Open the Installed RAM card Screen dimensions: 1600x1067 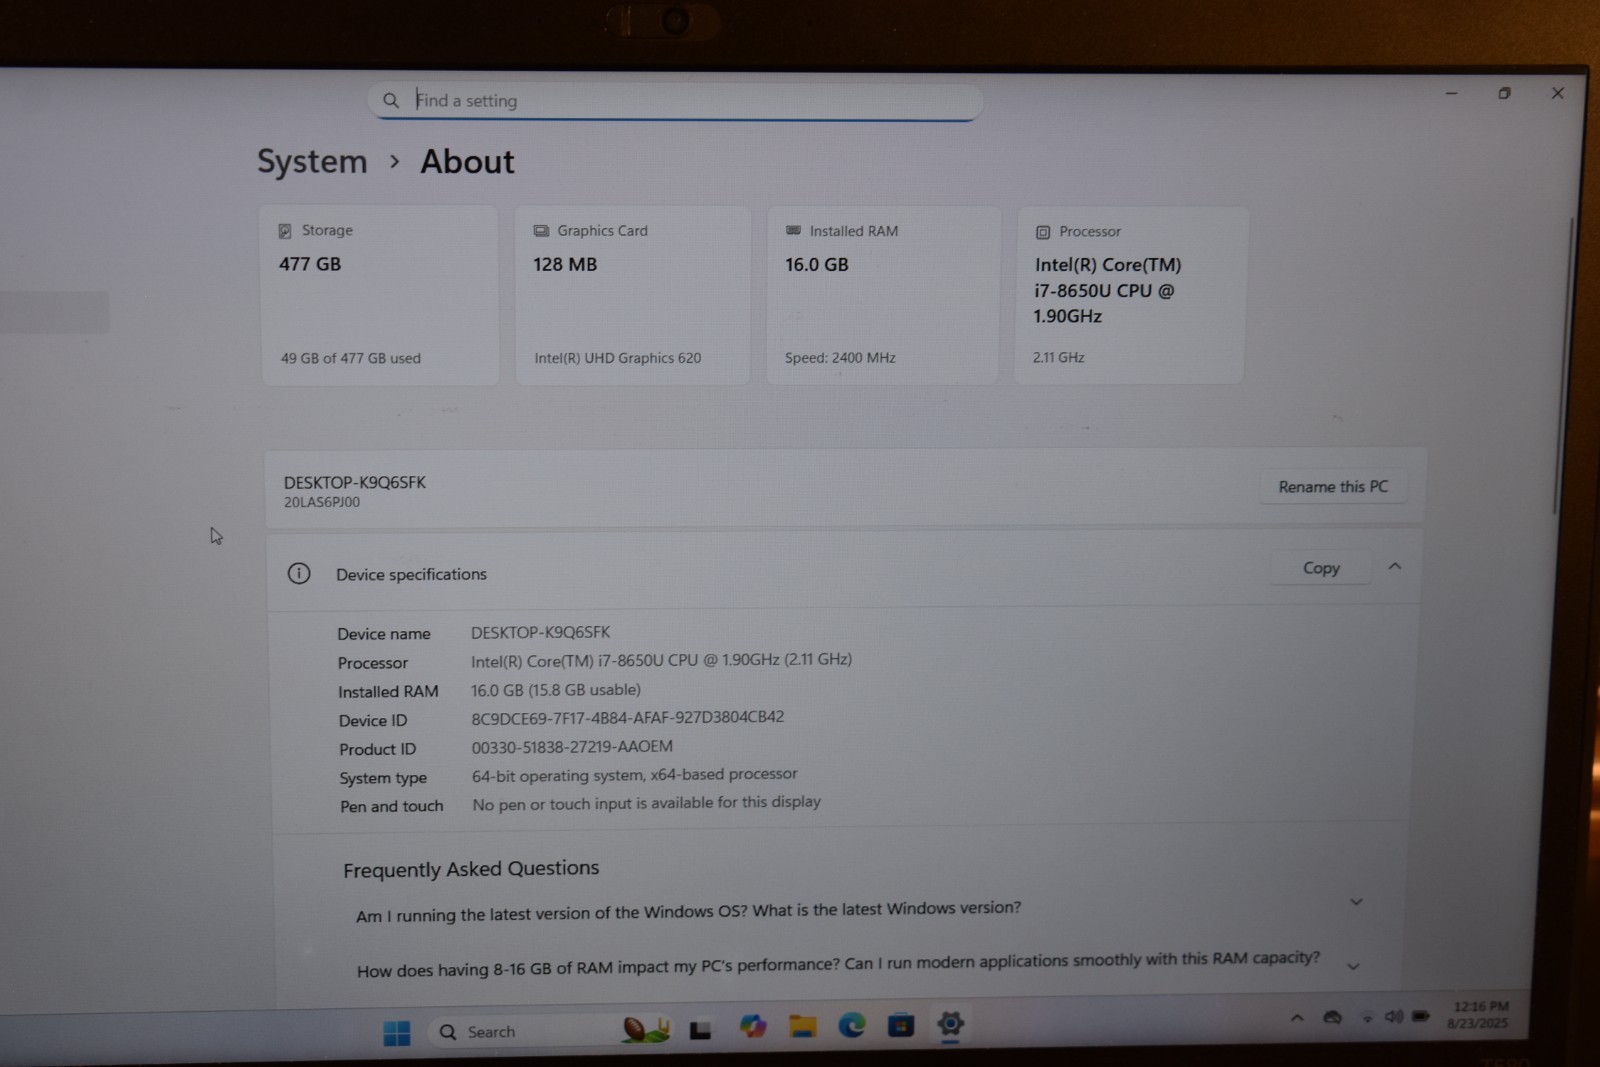pyautogui.click(x=883, y=295)
